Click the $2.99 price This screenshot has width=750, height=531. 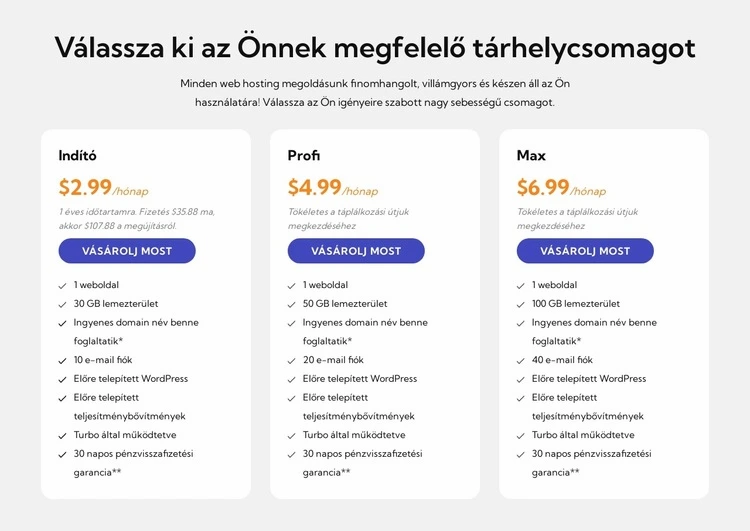86,187
